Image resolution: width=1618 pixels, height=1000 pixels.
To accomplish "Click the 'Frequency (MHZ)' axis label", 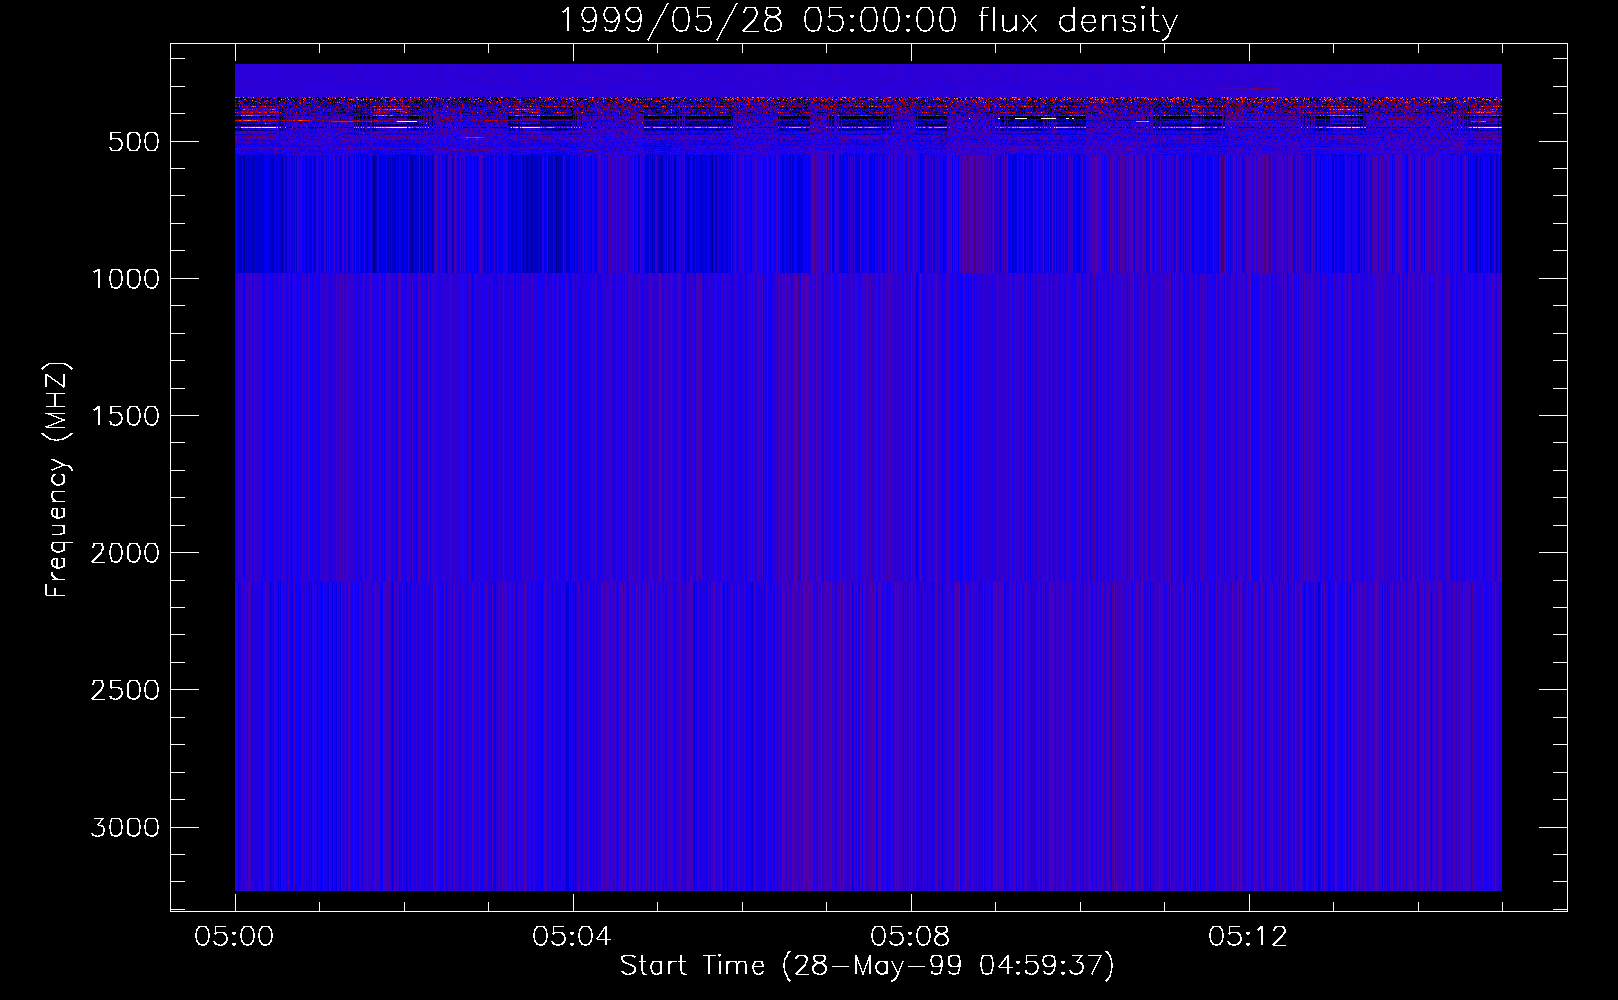I will pyautogui.click(x=57, y=480).
